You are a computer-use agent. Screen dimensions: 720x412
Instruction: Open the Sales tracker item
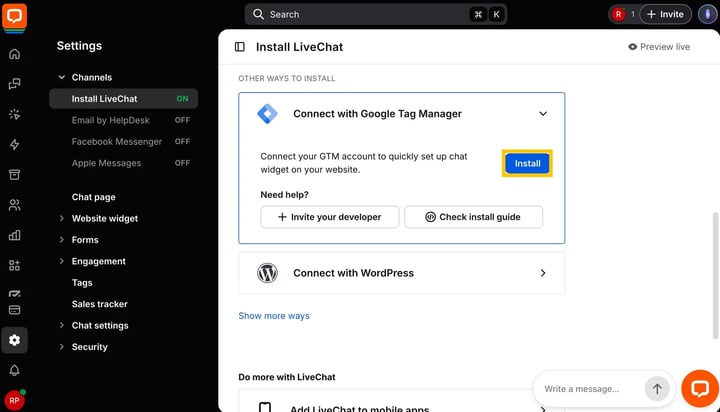pyautogui.click(x=100, y=304)
